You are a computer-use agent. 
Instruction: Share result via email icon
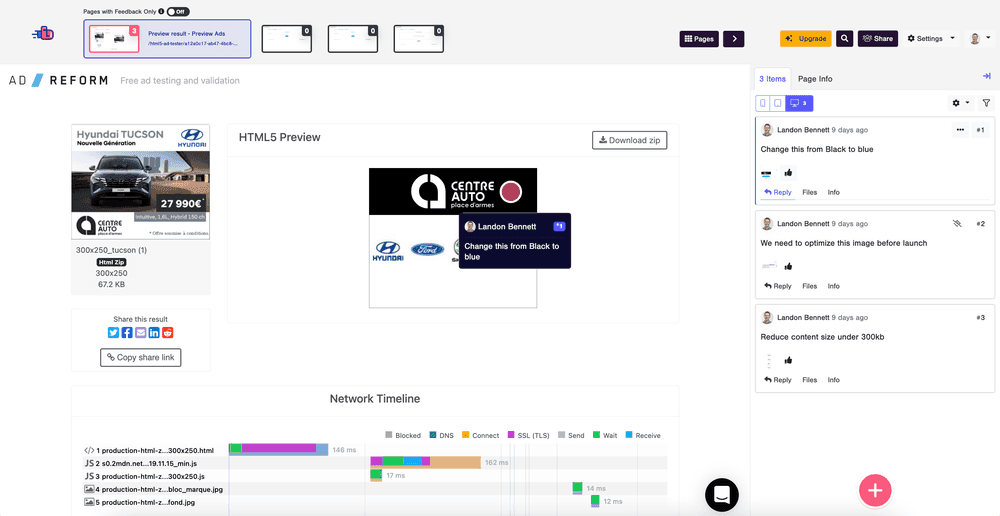pos(140,332)
